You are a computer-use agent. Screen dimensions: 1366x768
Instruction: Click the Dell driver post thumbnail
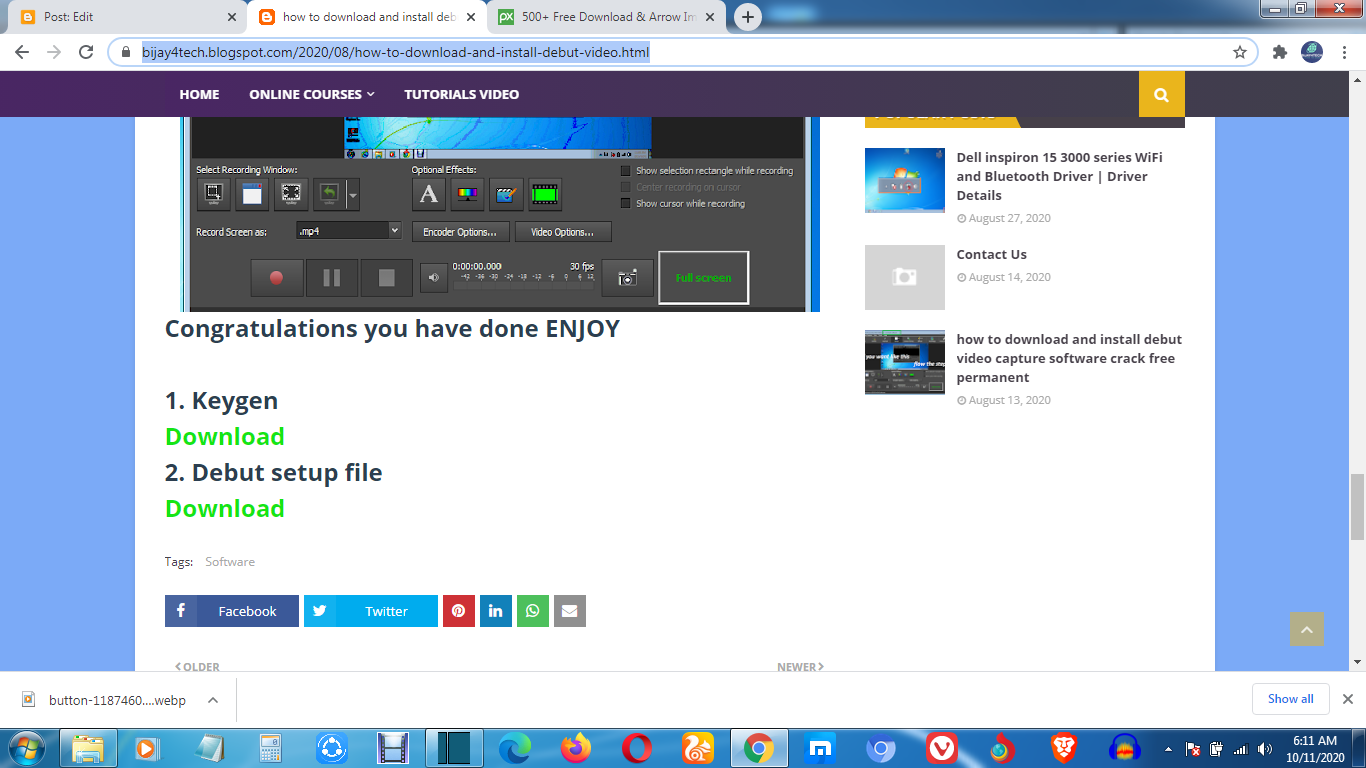(905, 180)
